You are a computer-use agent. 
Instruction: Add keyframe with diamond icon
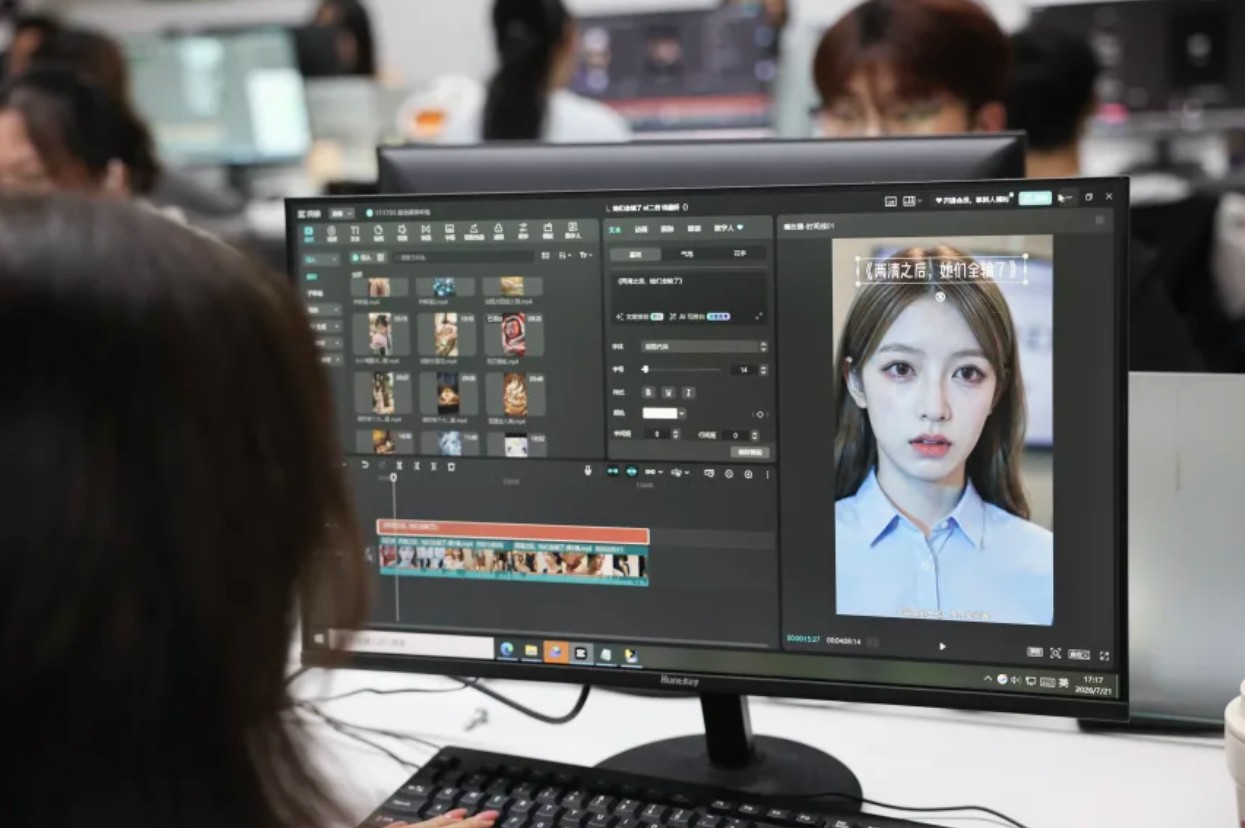[x=760, y=414]
